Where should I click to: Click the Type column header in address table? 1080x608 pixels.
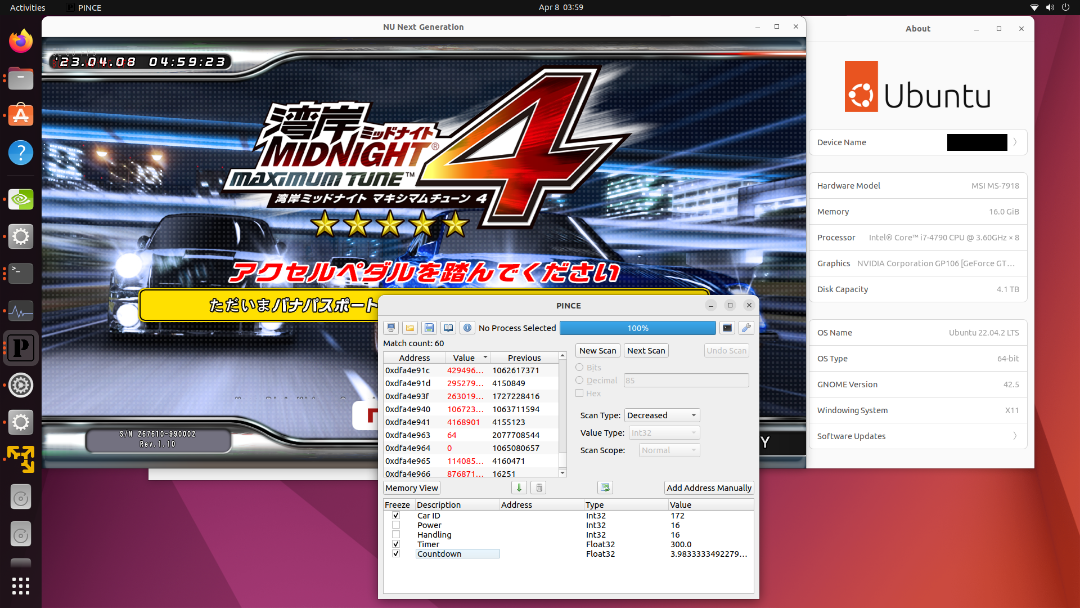pos(625,505)
